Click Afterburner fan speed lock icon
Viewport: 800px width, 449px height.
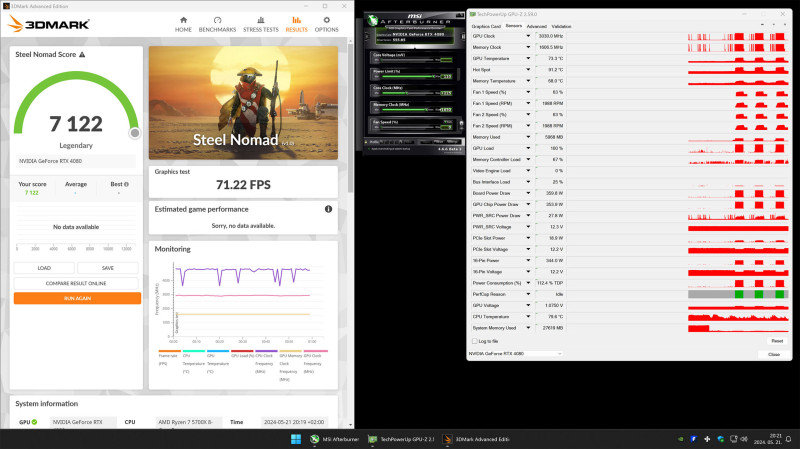tap(461, 123)
